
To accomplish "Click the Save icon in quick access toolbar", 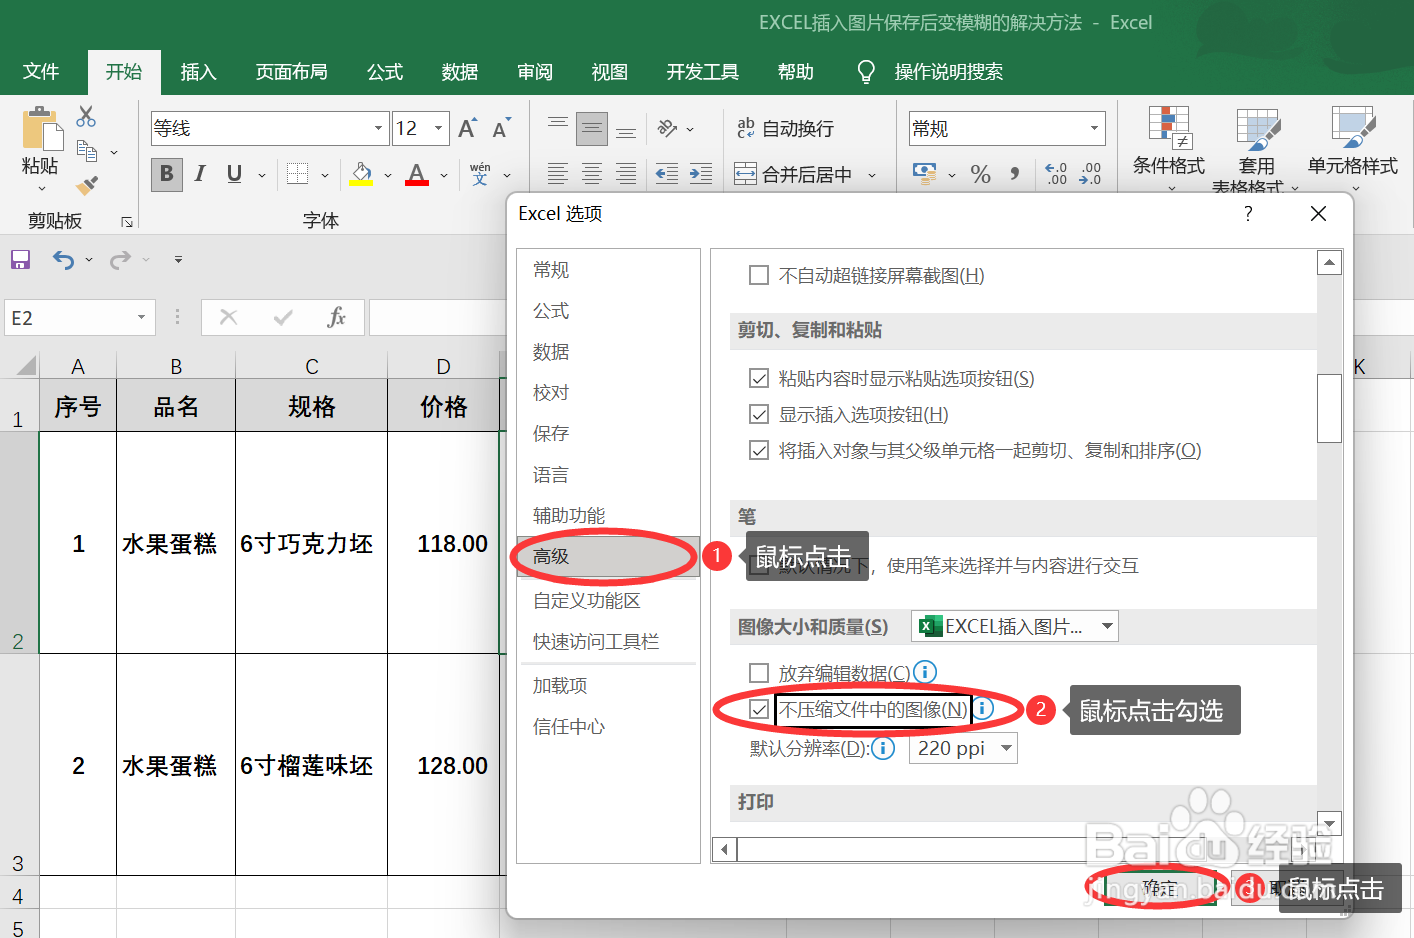I will click(20, 260).
